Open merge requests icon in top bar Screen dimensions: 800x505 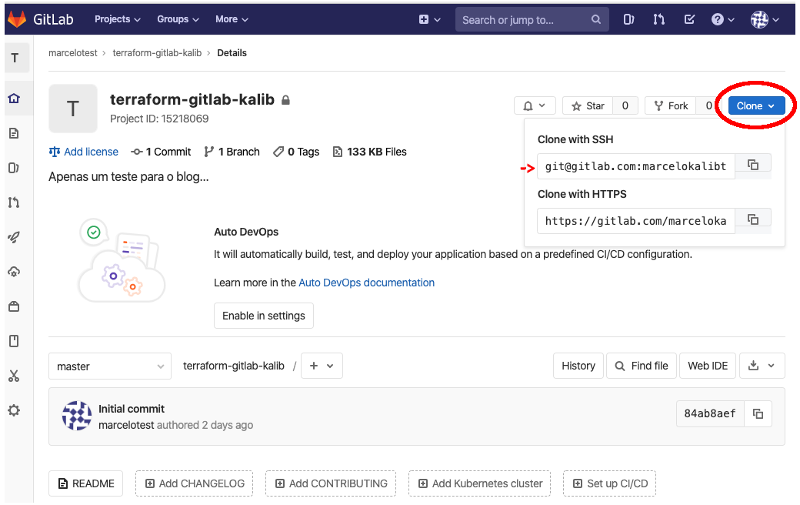click(x=659, y=19)
